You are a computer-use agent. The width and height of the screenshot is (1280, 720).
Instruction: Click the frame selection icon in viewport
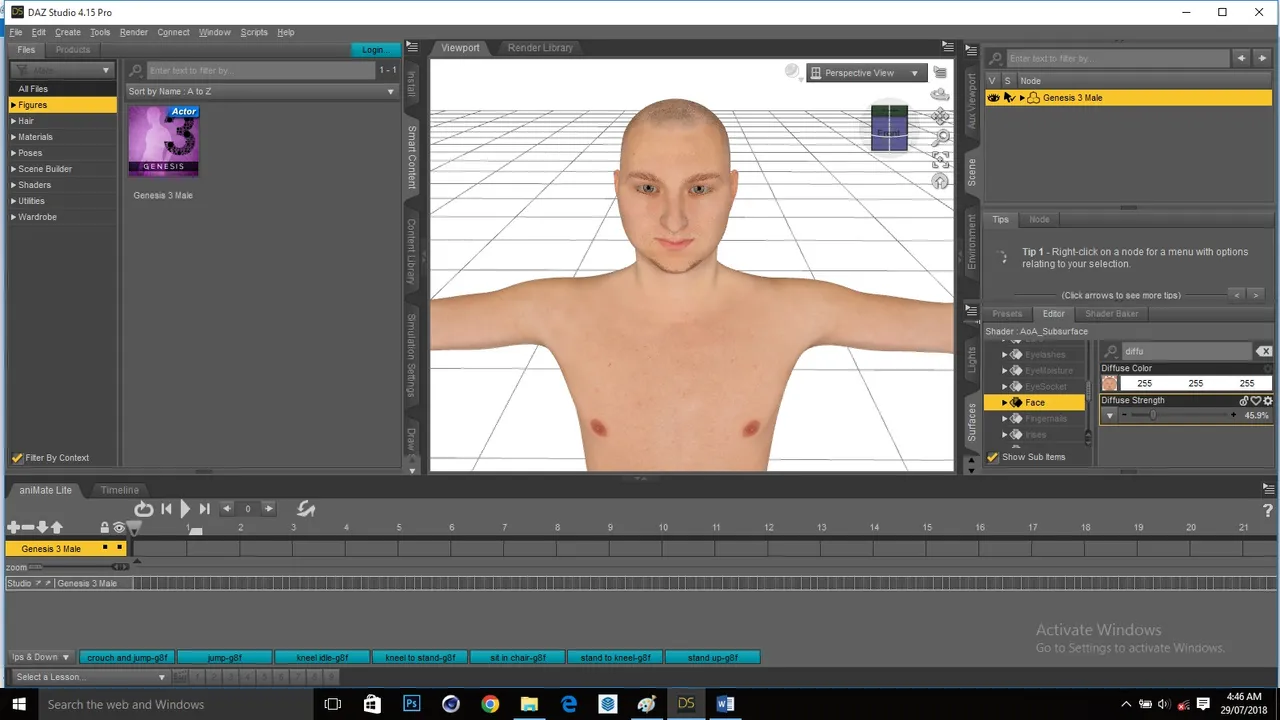940,160
